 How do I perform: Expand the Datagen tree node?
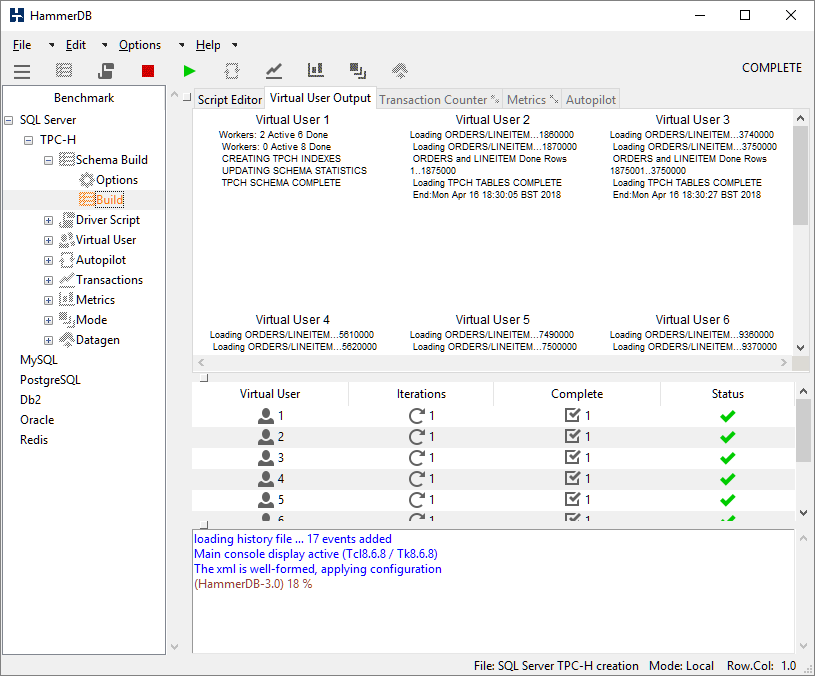pos(48,340)
